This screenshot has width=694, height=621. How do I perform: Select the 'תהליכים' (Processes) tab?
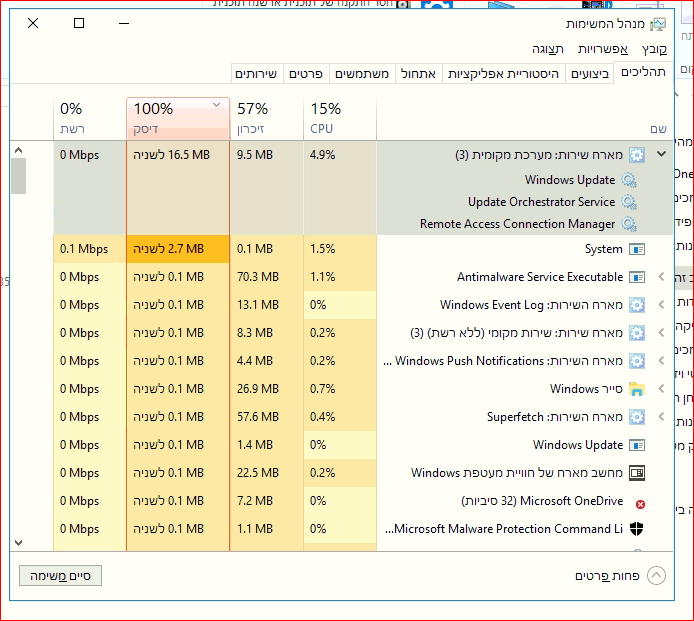(643, 72)
